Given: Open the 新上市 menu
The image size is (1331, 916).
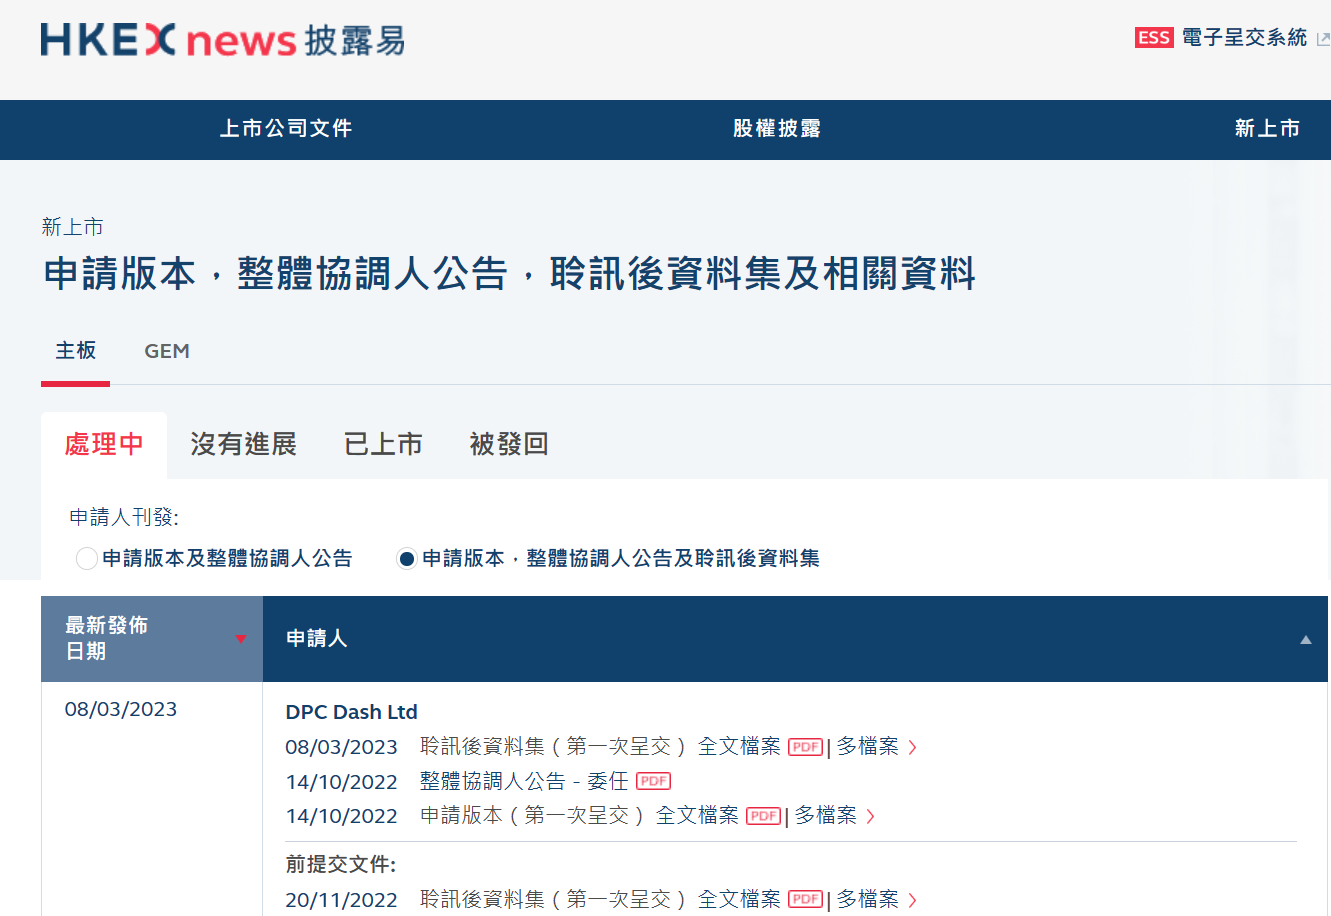Looking at the screenshot, I should tap(1267, 129).
